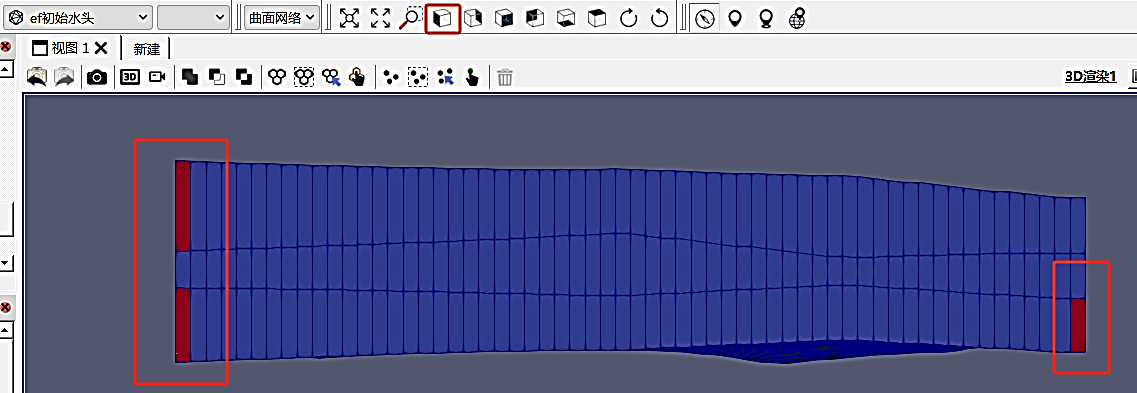Click the counterclockwise rotate view icon
This screenshot has height=393, width=1137.
tap(659, 18)
